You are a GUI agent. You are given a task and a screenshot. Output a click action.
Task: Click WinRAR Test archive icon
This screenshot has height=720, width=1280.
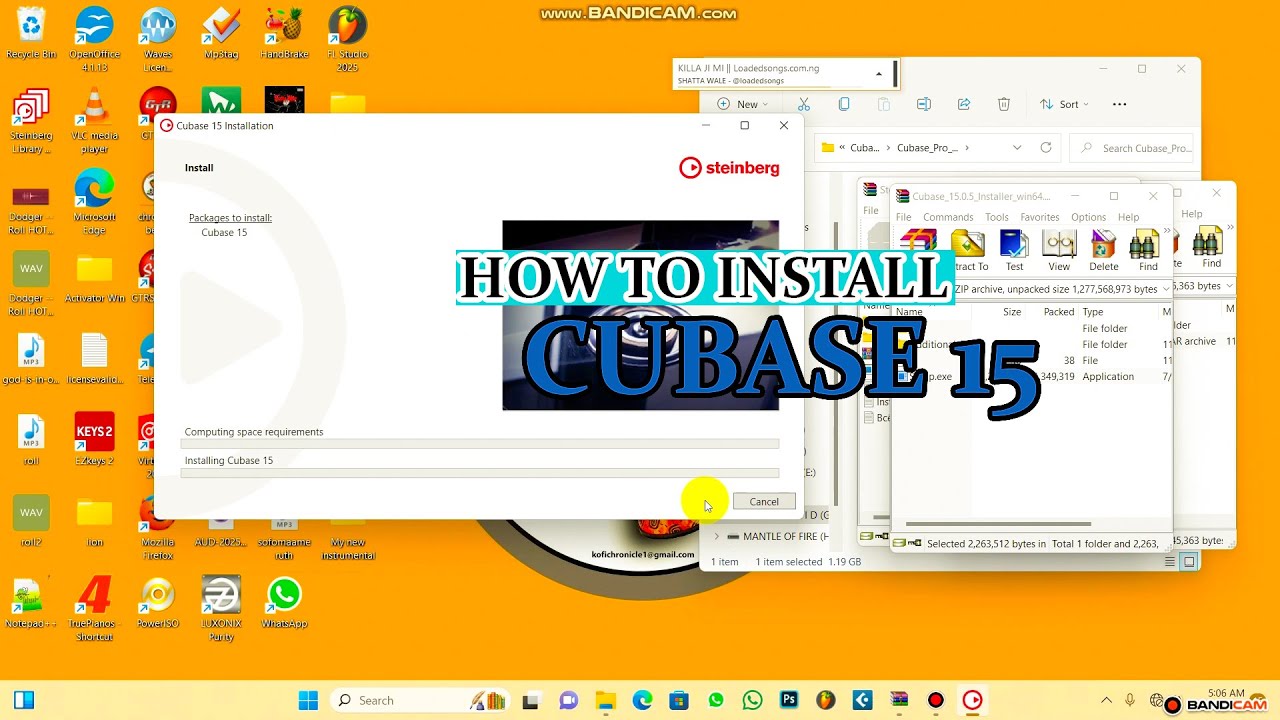coord(1014,250)
